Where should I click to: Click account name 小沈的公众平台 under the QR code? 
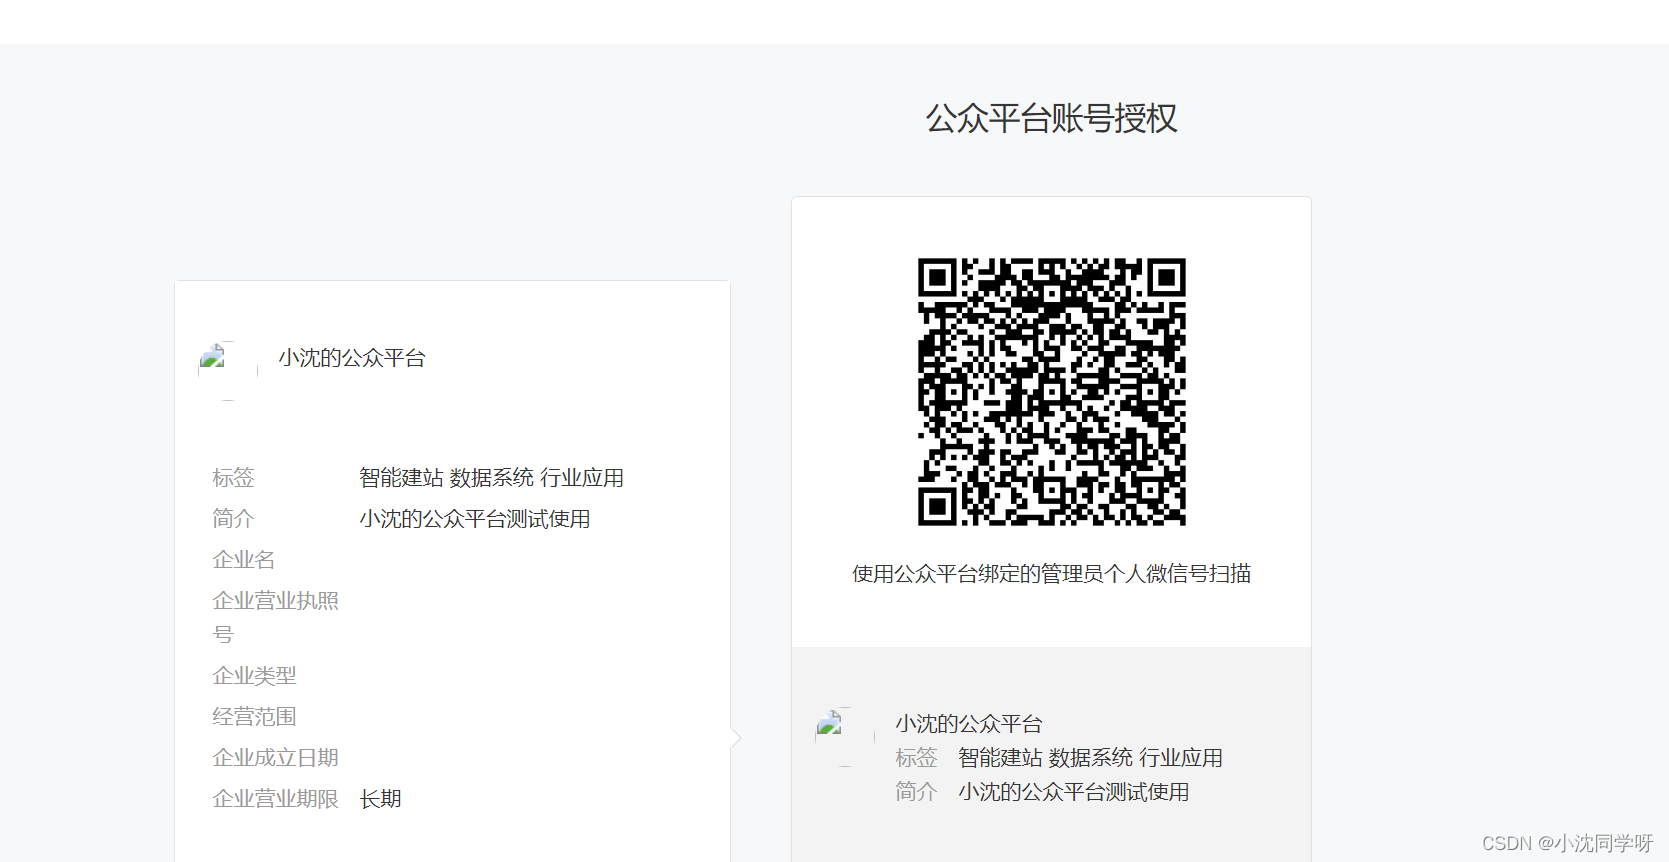tap(969, 724)
